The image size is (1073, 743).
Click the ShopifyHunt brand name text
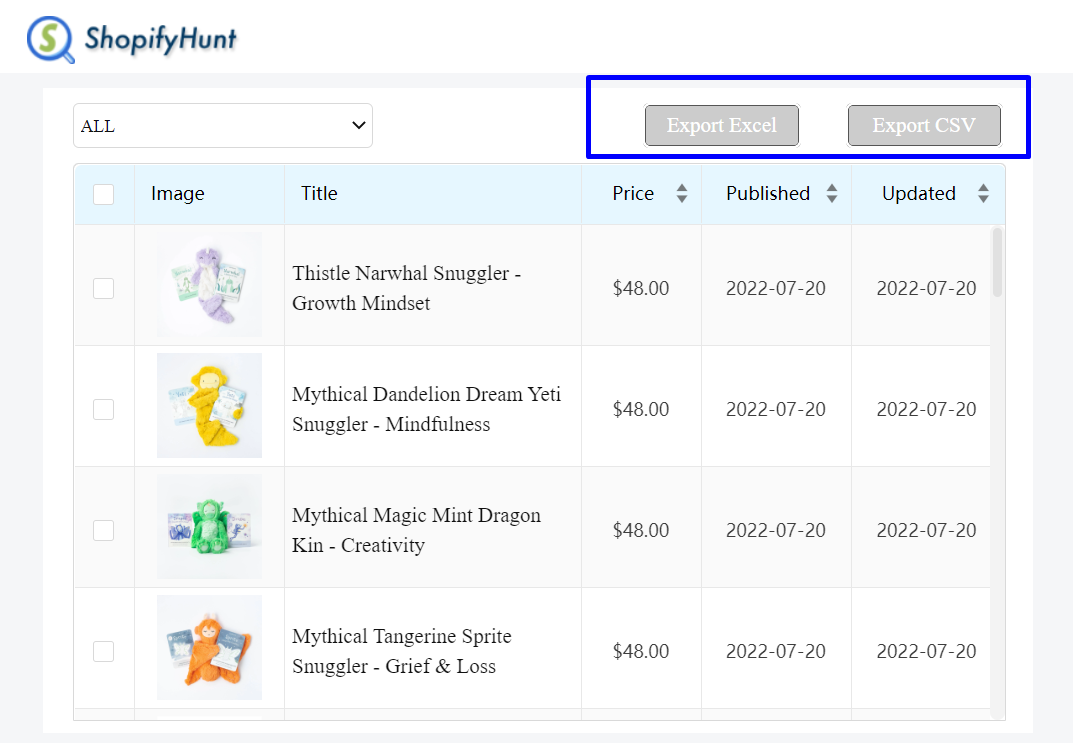click(161, 39)
